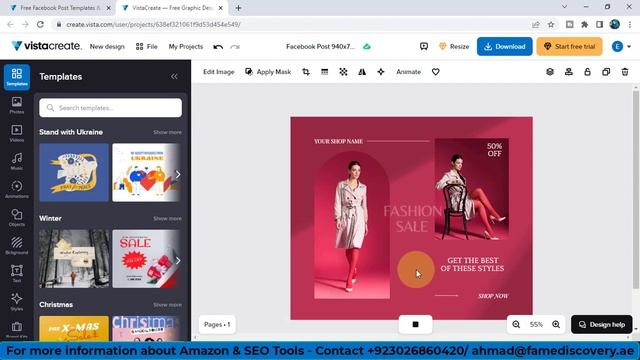This screenshot has width=640, height=360.
Task: Zoom out of the canvas
Action: pos(516,324)
